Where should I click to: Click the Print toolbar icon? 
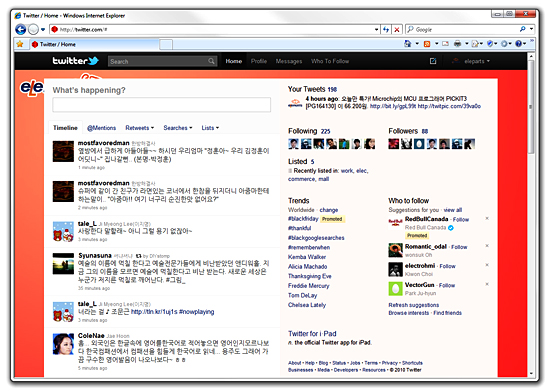(457, 44)
